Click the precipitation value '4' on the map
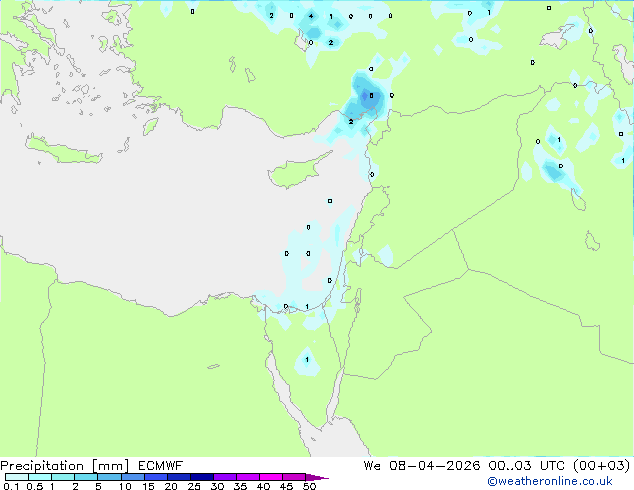This screenshot has width=634, height=490. click(x=311, y=16)
